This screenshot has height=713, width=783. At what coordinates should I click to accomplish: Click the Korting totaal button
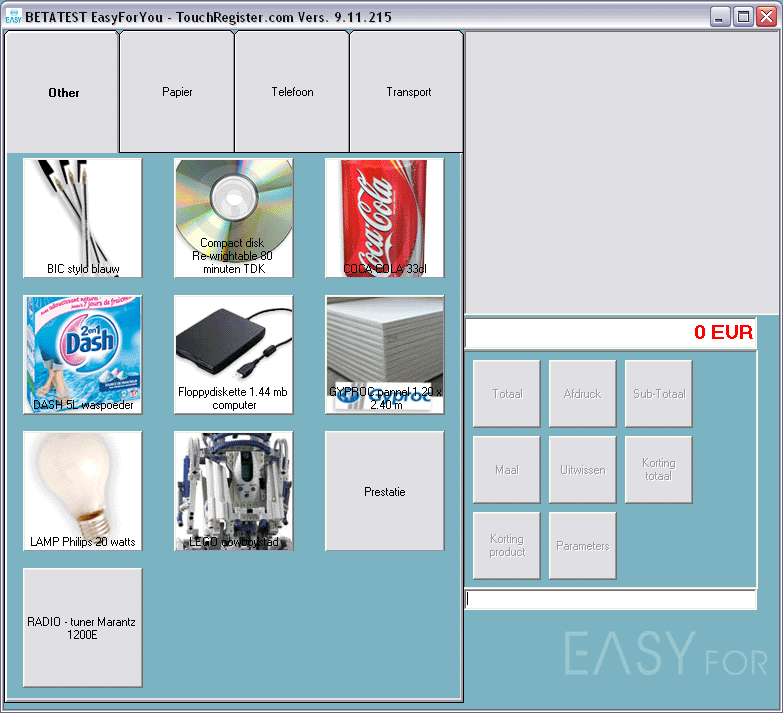click(659, 469)
